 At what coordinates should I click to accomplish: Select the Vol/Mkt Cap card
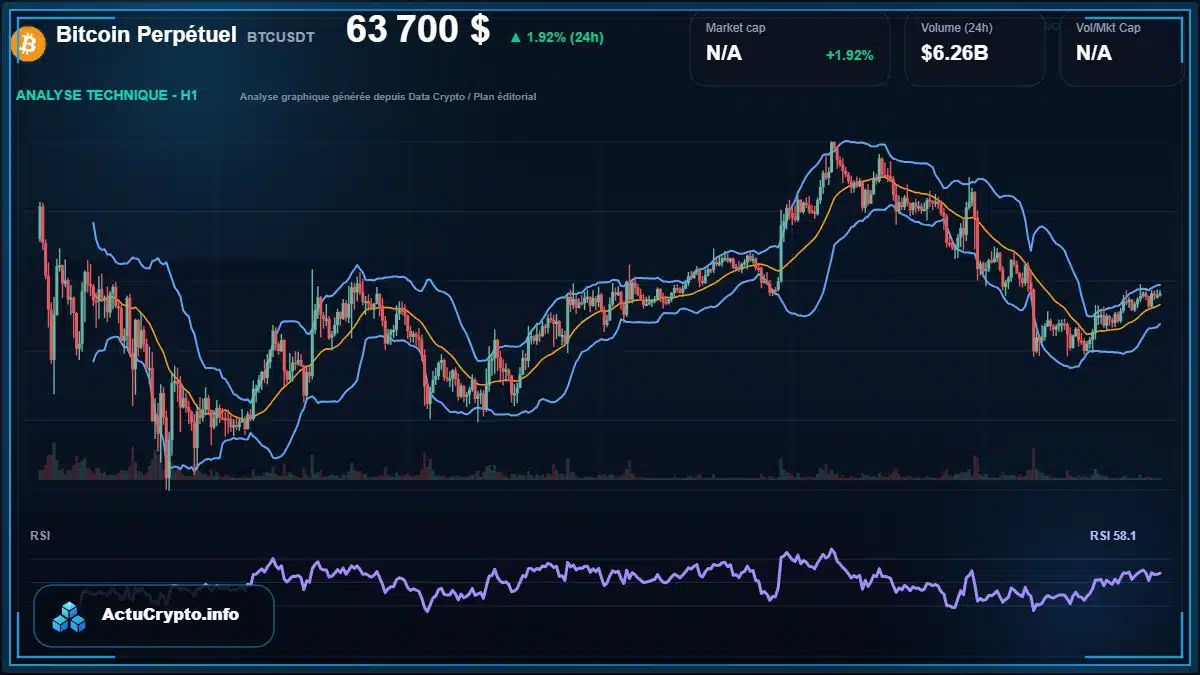pos(1123,48)
